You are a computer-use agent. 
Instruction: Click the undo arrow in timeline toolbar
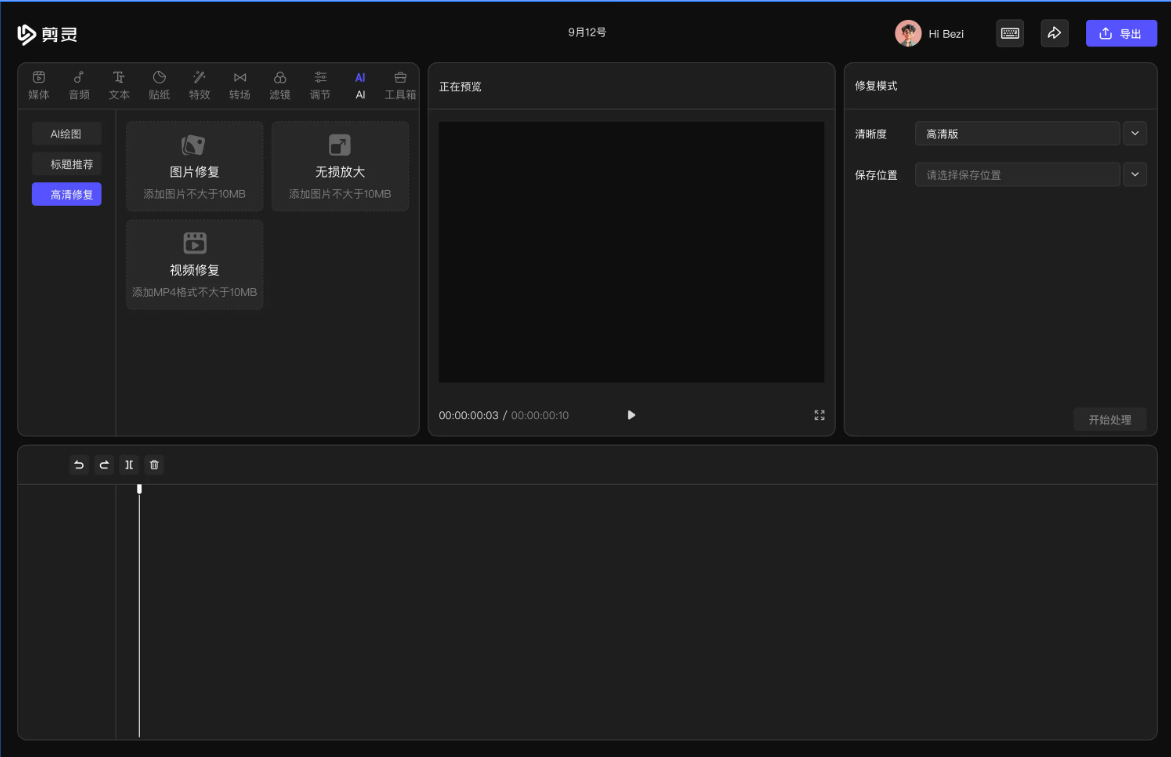79,465
